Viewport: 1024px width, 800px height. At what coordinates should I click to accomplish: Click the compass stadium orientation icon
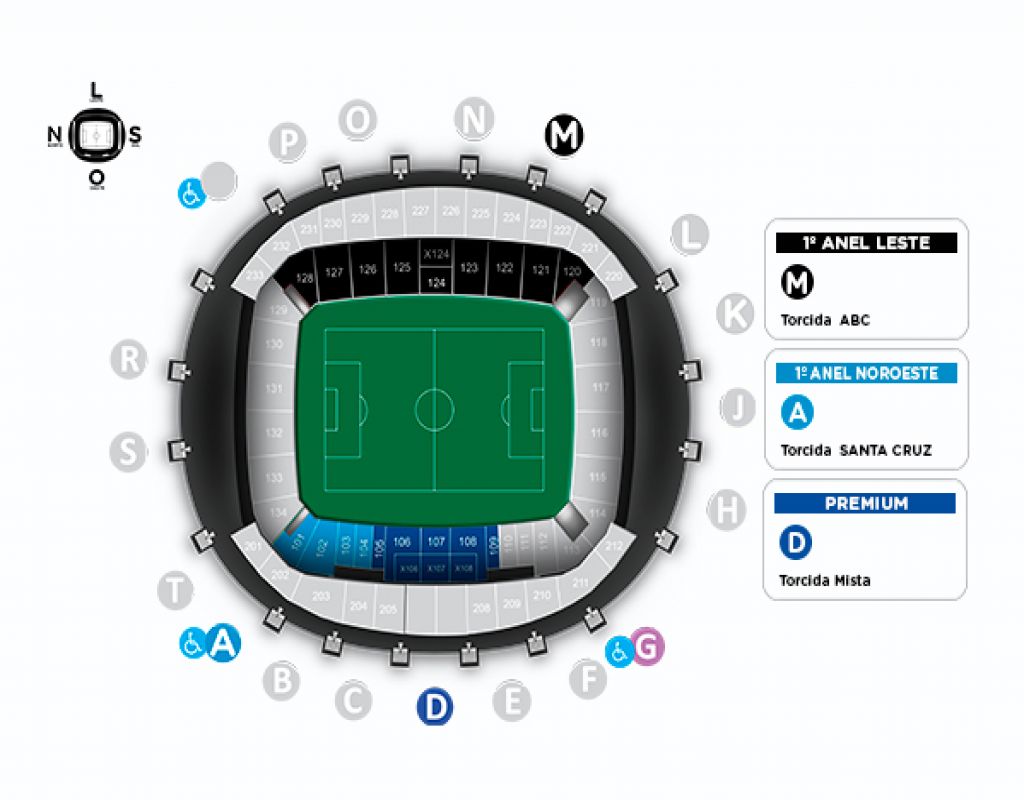click(96, 136)
